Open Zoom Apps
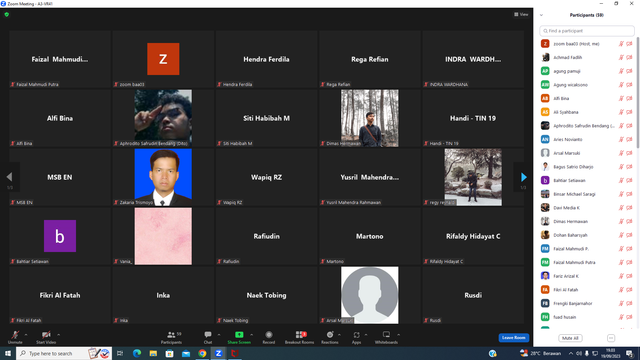640x360 pixels. pos(356,337)
